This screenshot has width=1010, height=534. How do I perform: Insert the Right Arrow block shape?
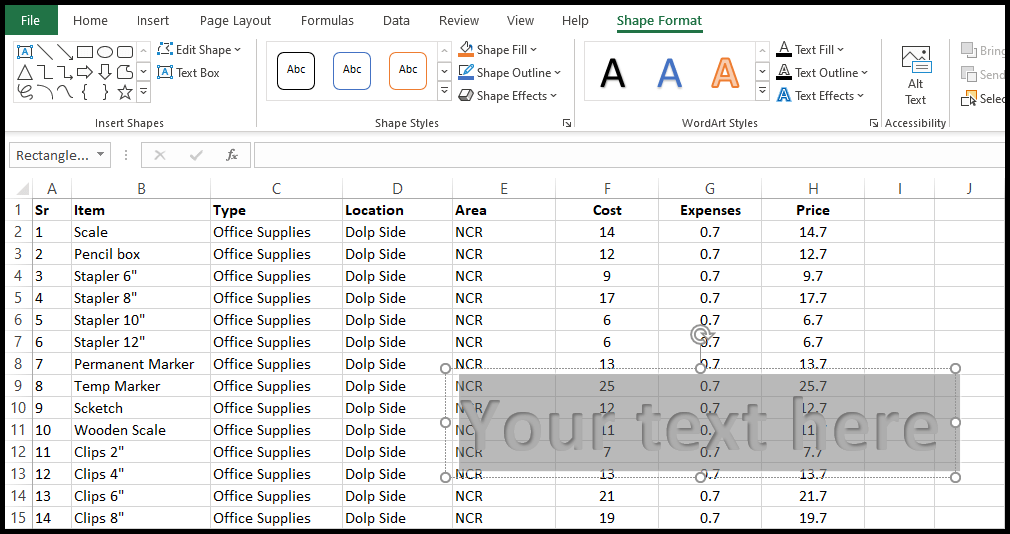pos(85,72)
